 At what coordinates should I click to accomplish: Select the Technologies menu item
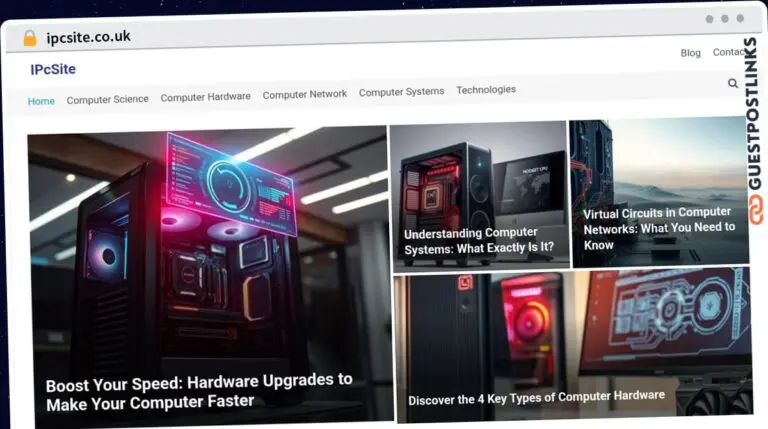pos(486,90)
